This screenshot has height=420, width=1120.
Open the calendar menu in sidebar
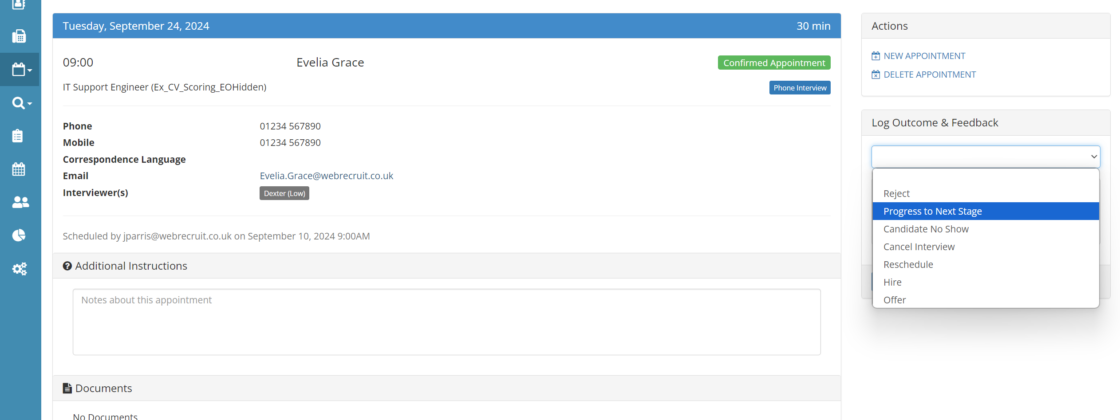click(x=20, y=70)
